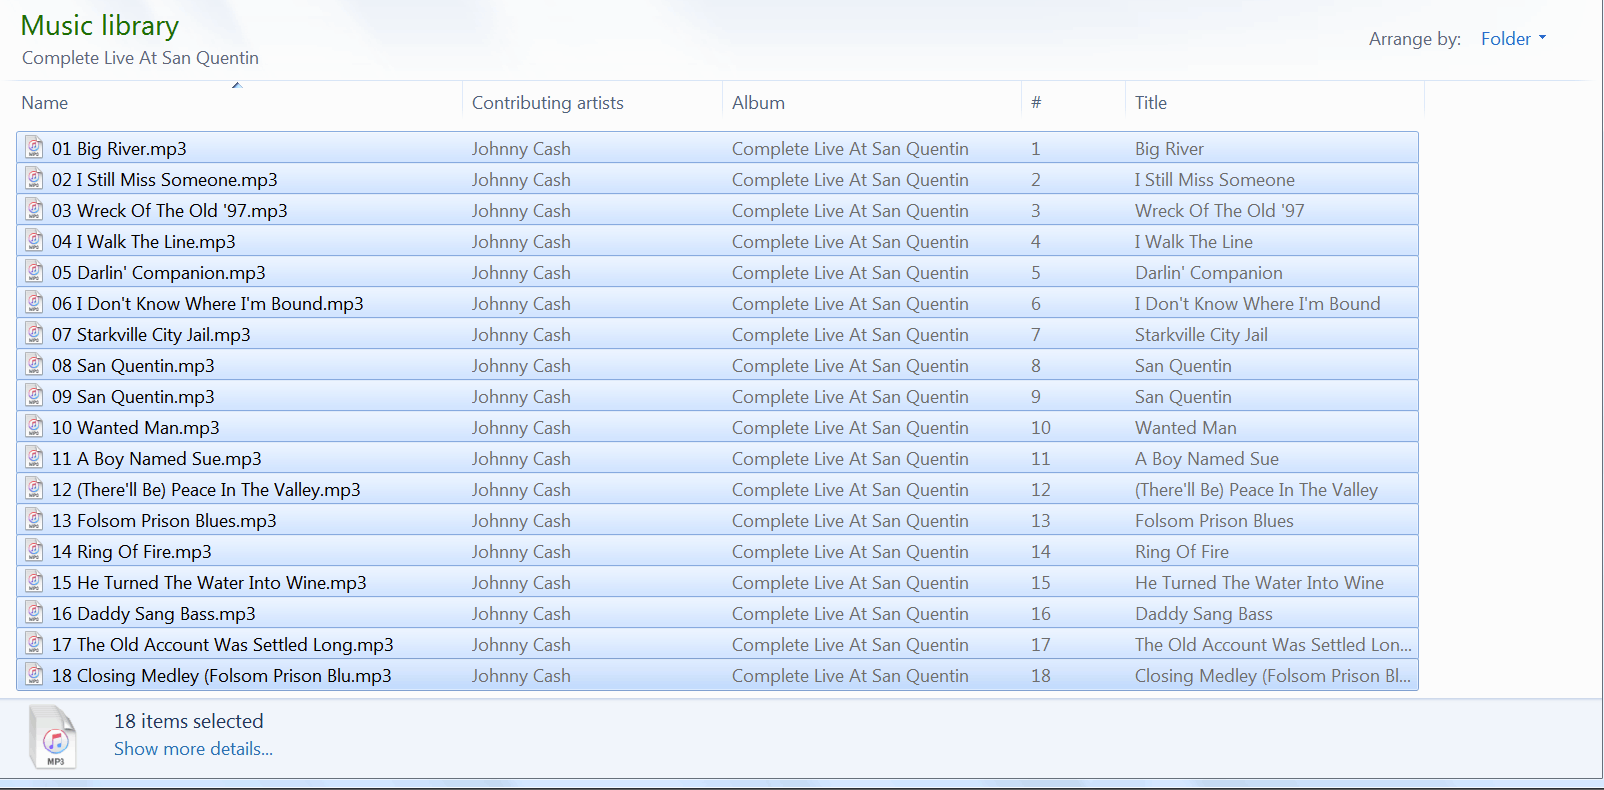Click the file icon for 06 I Don't Know Where I'm Bound.mp3
The height and width of the screenshot is (790, 1604).
coord(34,303)
